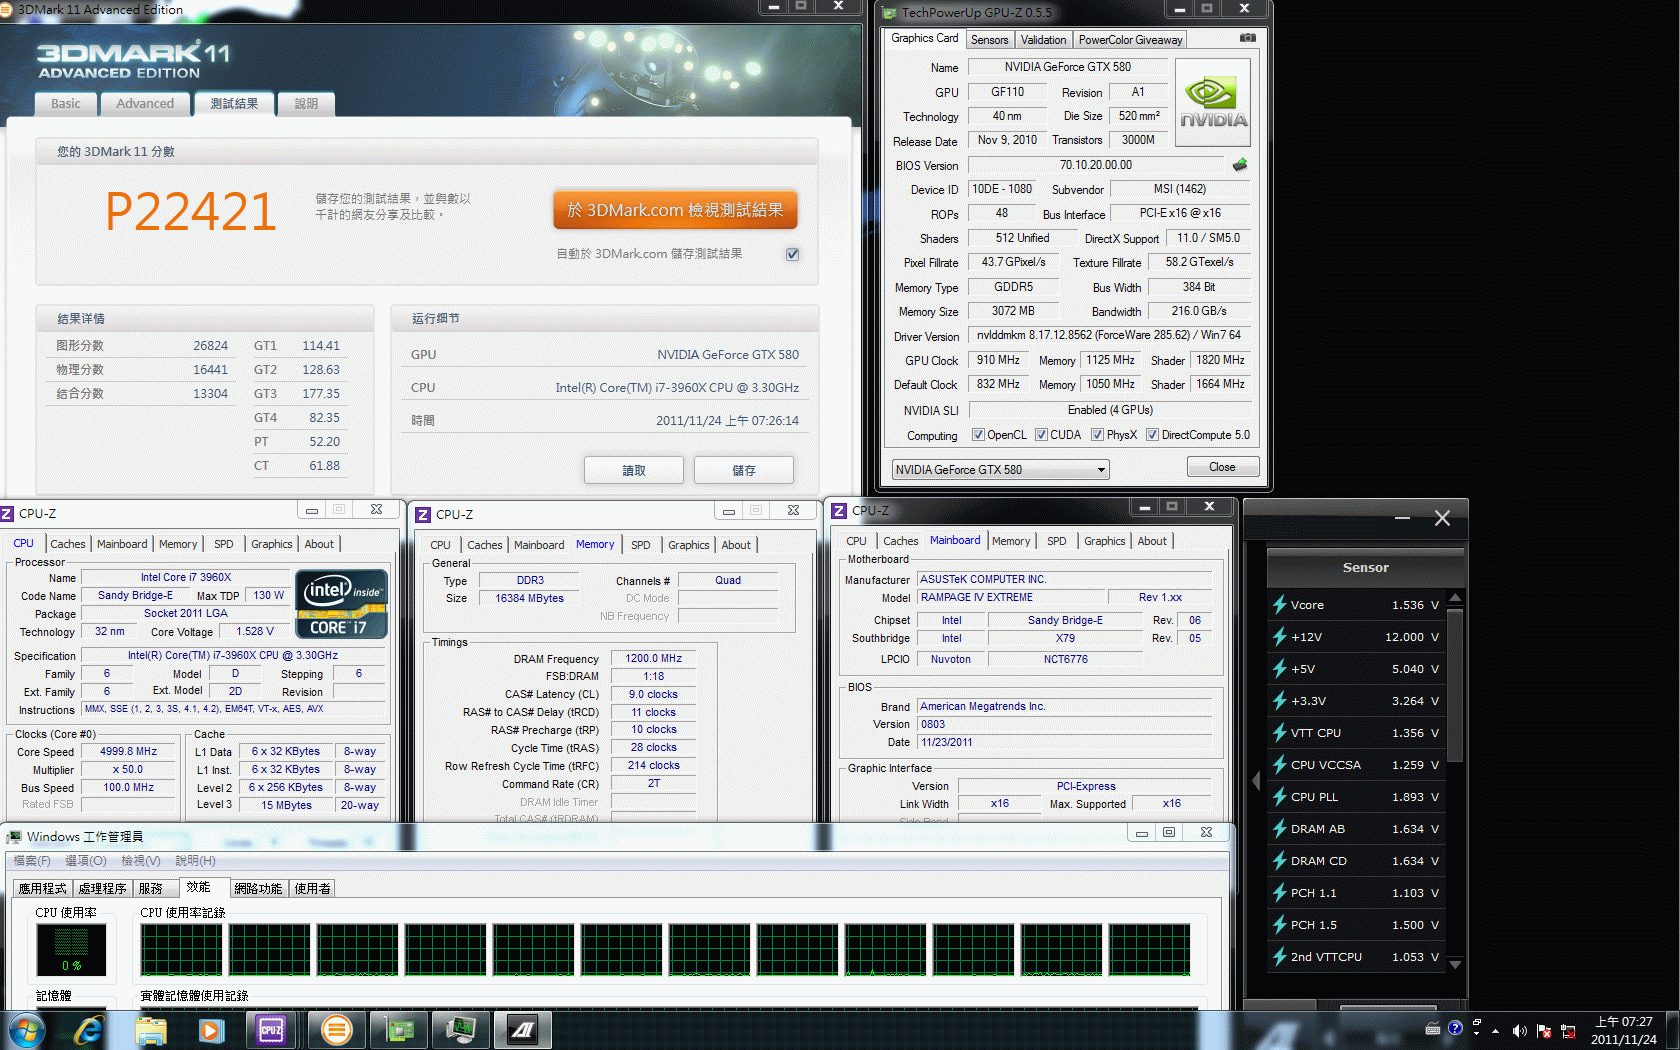Open the 處理程序 tab in Task Manager
This screenshot has width=1680, height=1050.
102,888
